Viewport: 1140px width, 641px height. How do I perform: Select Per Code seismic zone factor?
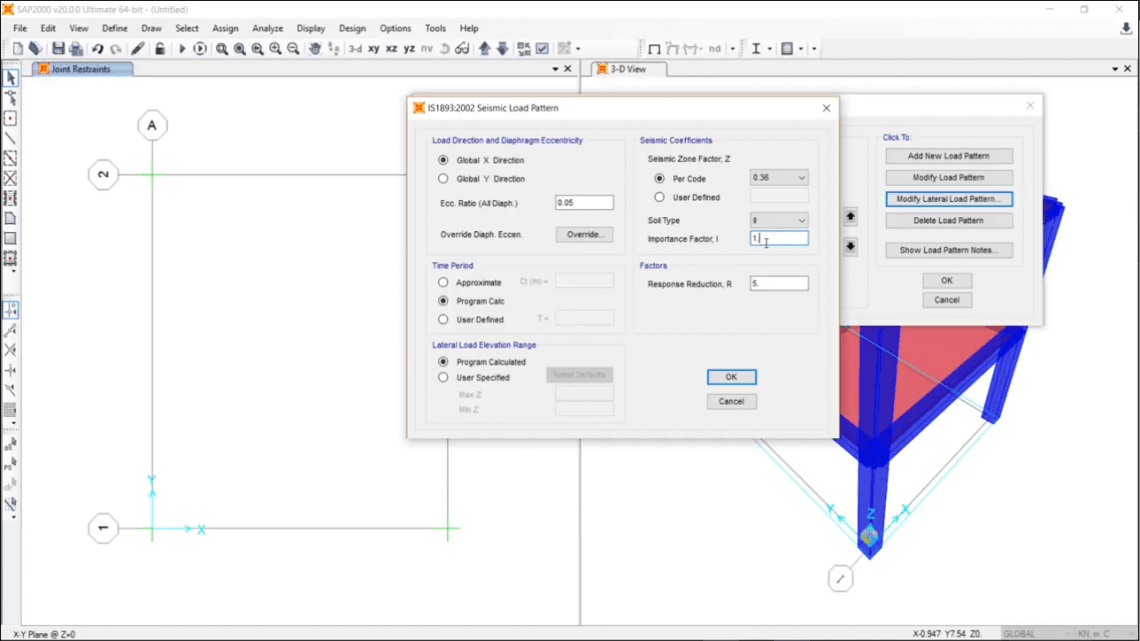pyautogui.click(x=659, y=178)
